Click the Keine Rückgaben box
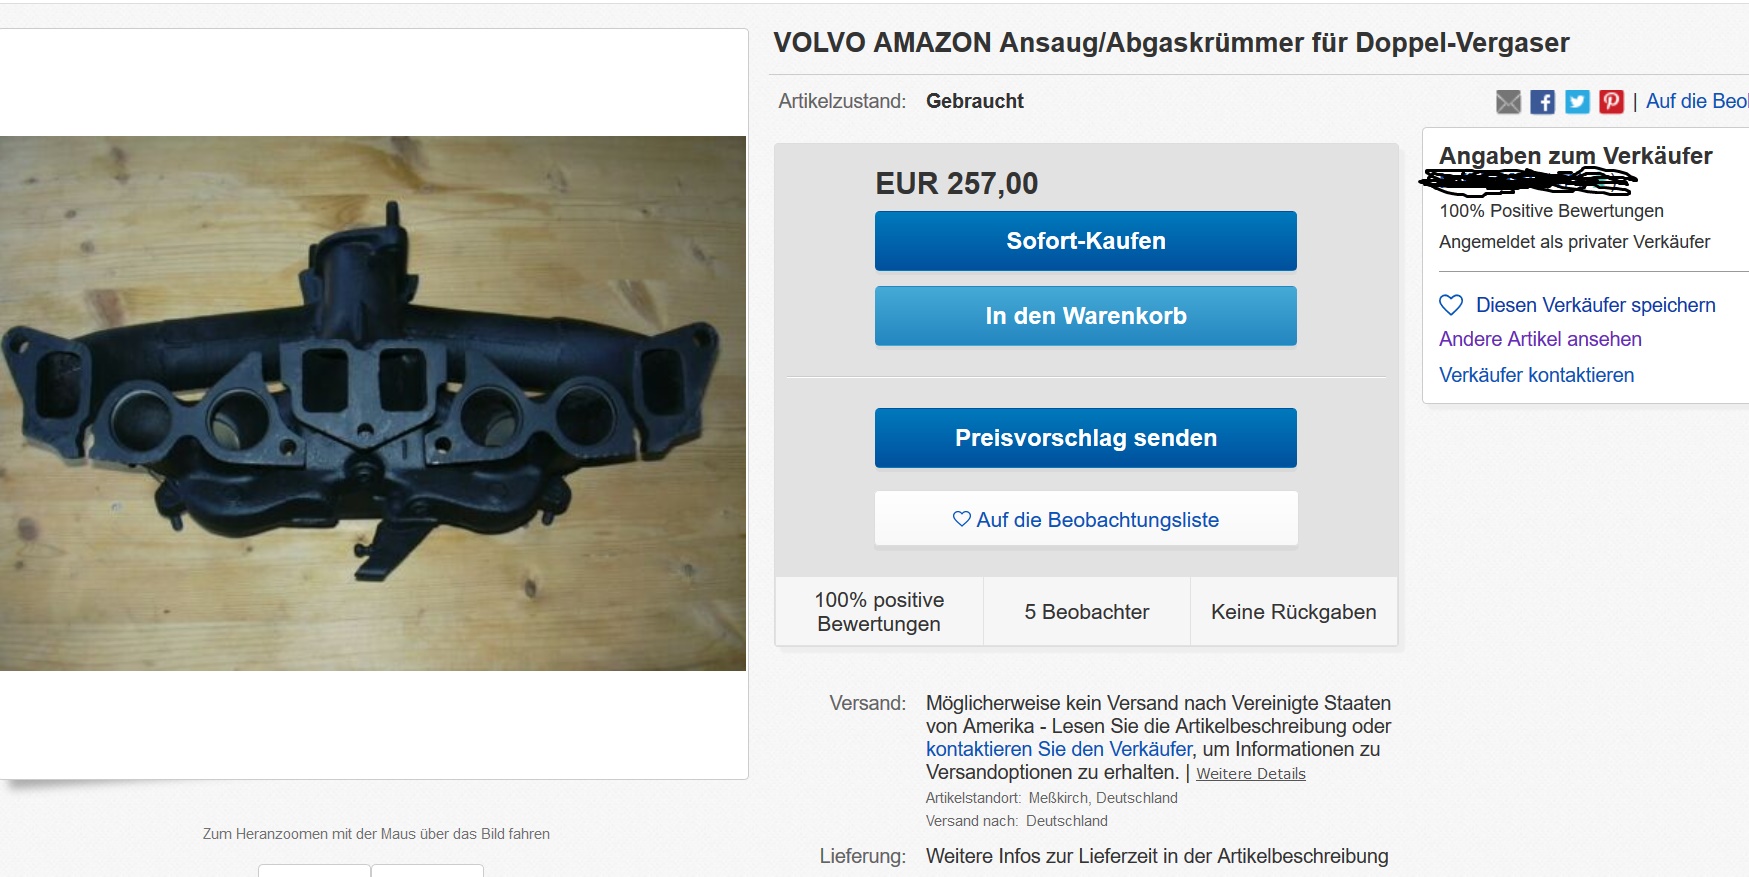The height and width of the screenshot is (877, 1749). click(1294, 612)
